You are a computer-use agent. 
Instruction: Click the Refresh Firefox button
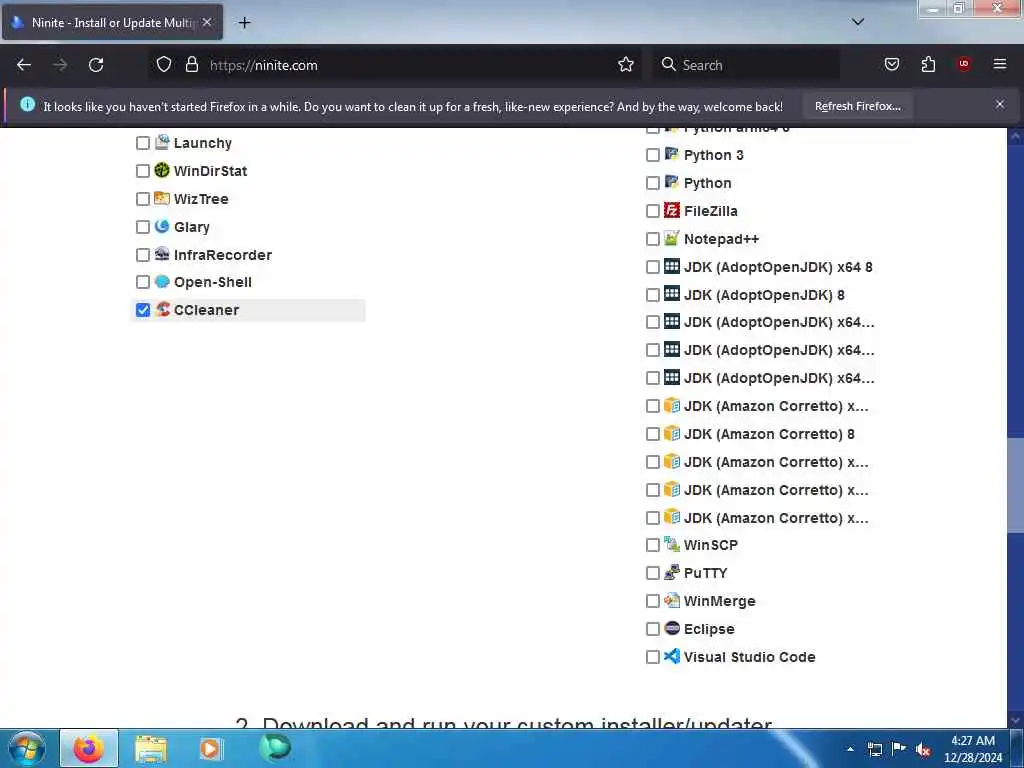click(x=857, y=106)
